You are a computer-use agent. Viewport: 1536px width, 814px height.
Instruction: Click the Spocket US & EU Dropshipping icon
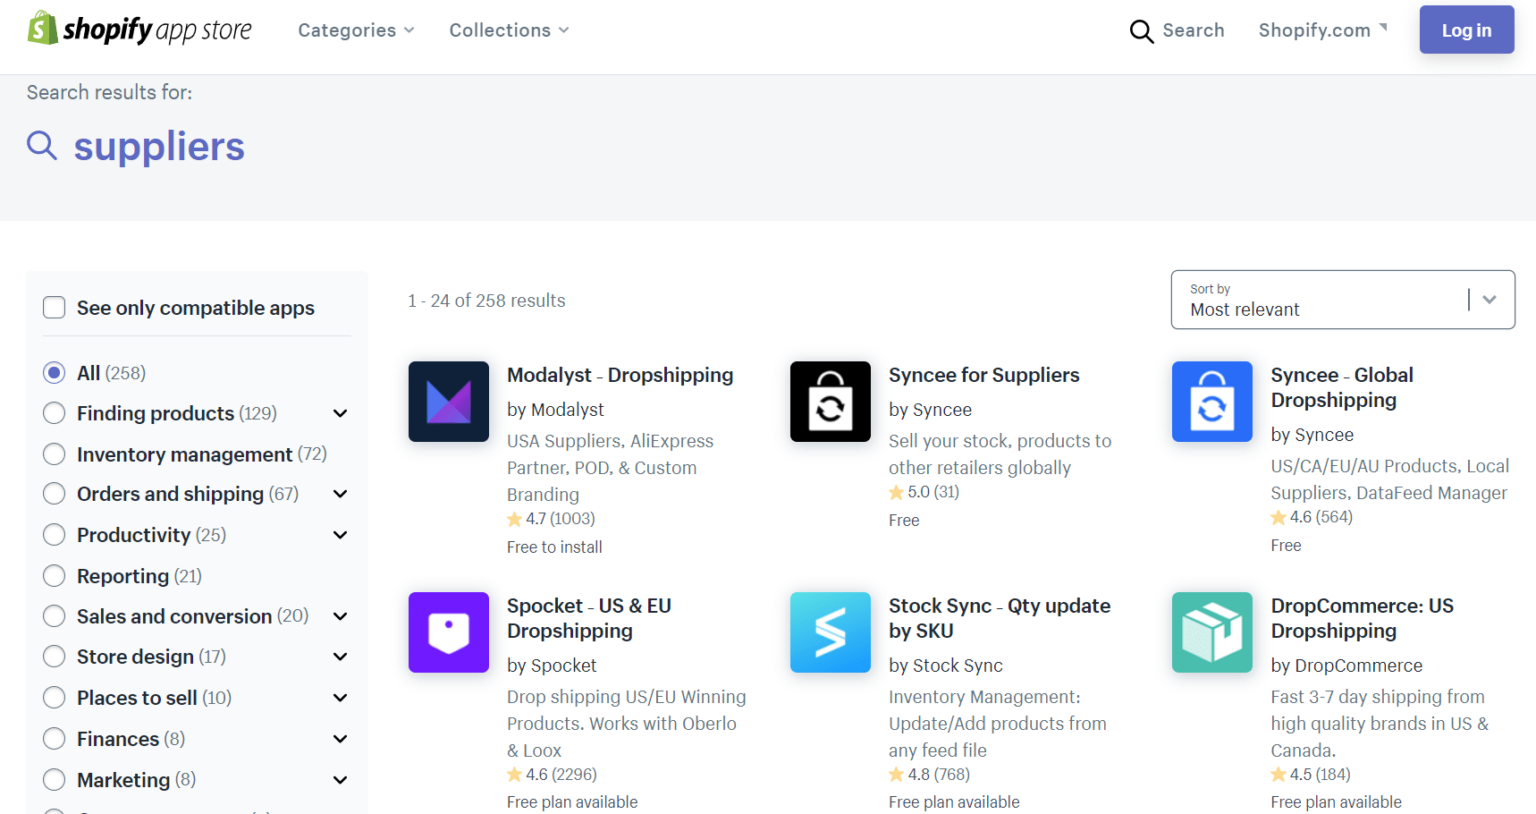(x=448, y=632)
